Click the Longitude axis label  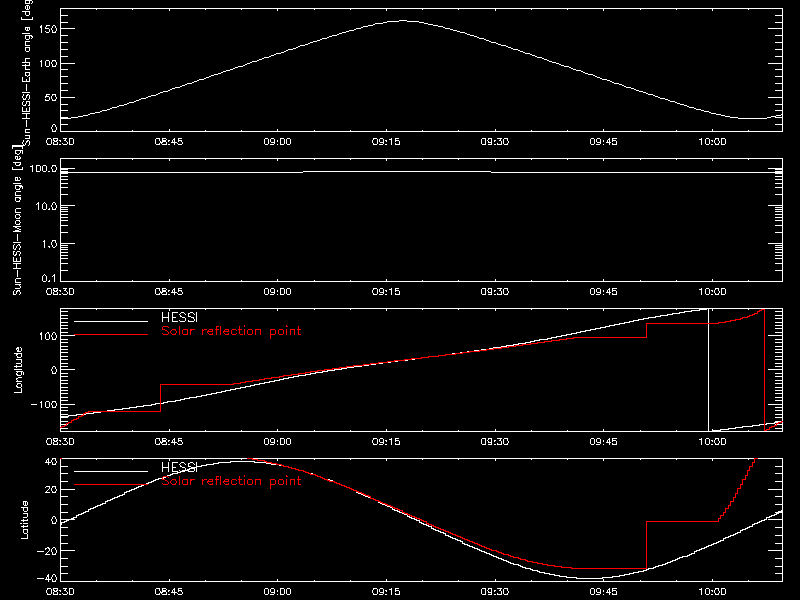pos(18,370)
